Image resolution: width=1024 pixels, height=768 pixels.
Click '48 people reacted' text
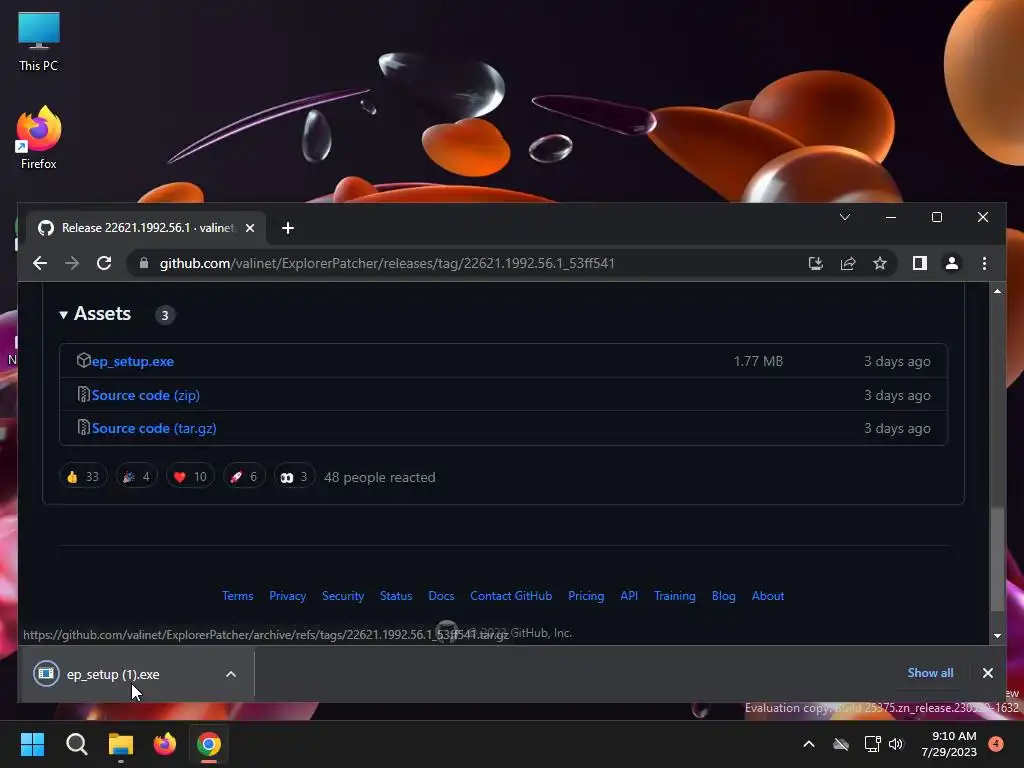[379, 477]
